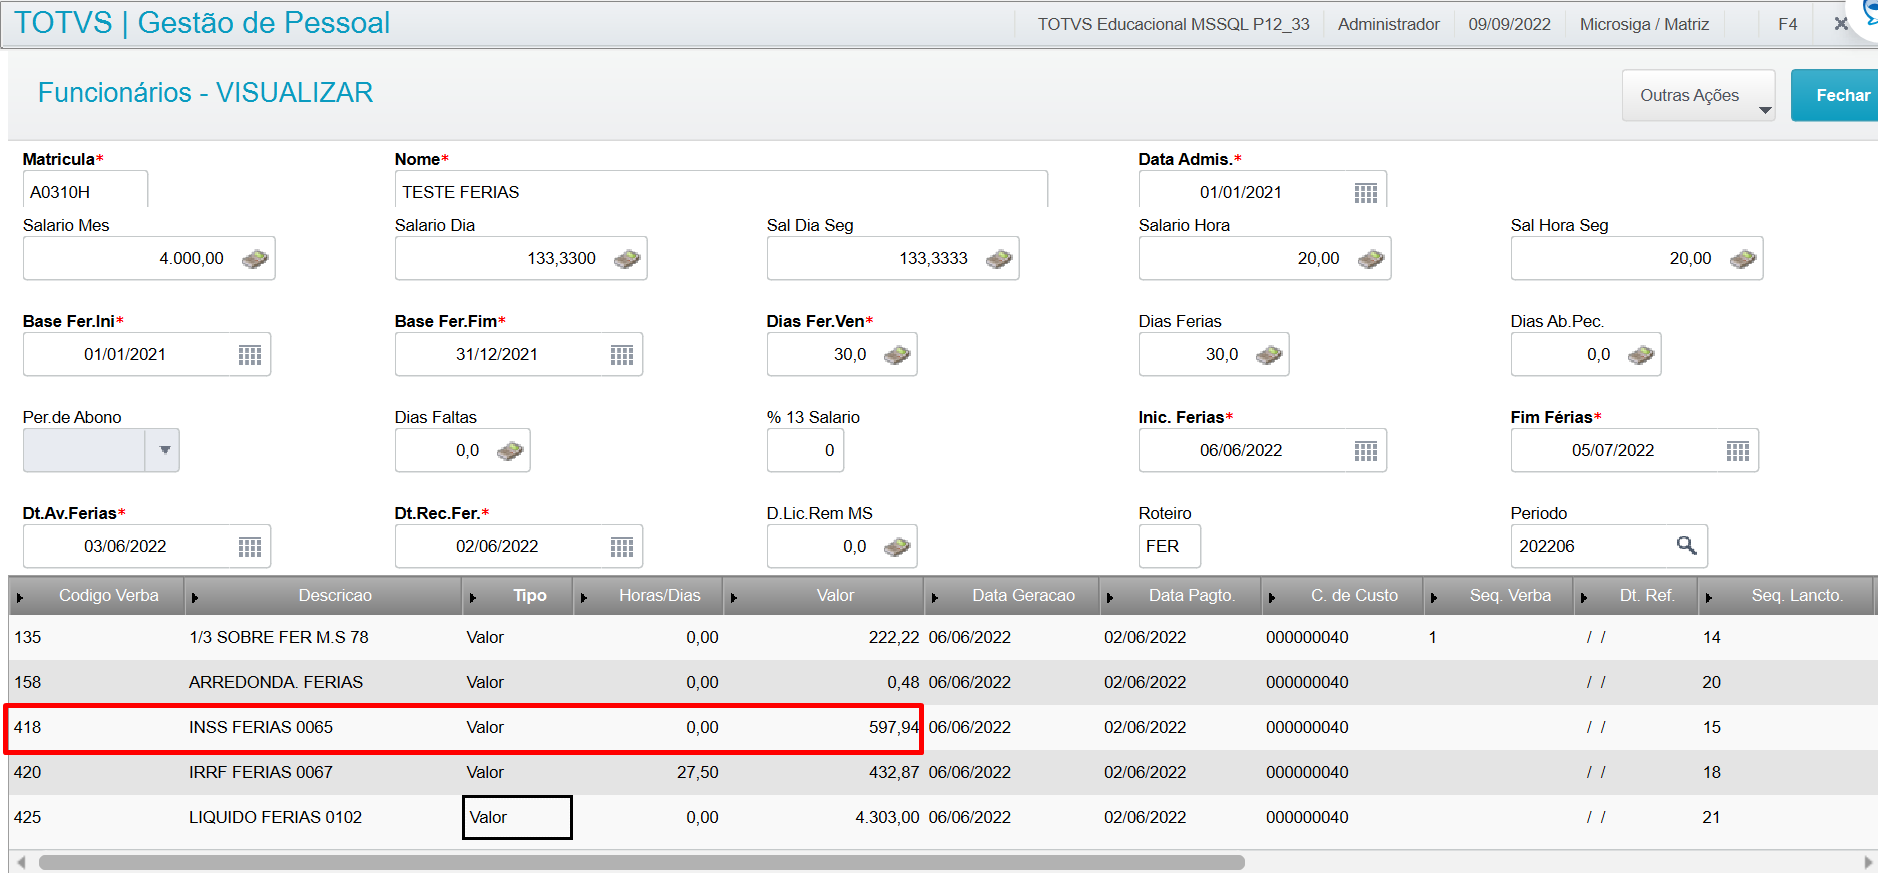1878x873 pixels.
Task: Open calculator icon in Dias Ferias field
Action: click(1269, 355)
